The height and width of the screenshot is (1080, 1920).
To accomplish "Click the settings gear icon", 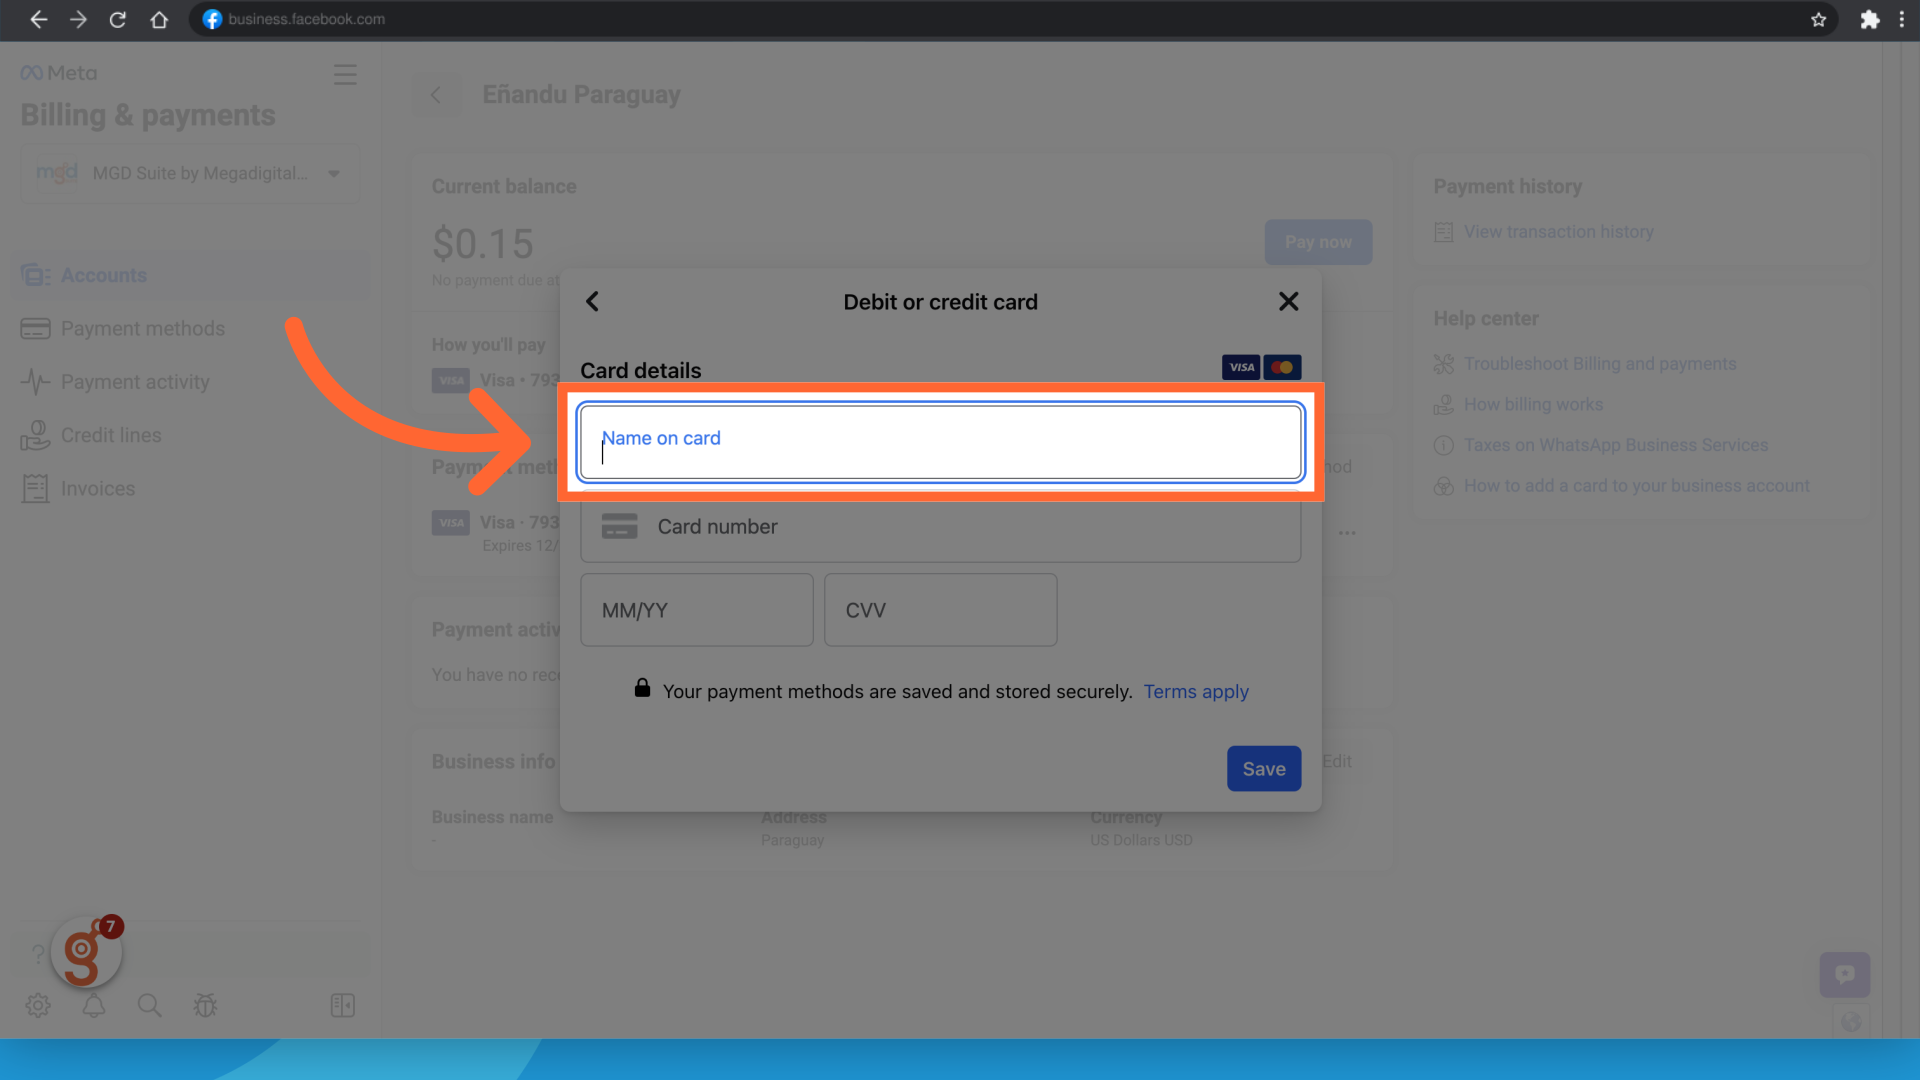I will 38,1005.
